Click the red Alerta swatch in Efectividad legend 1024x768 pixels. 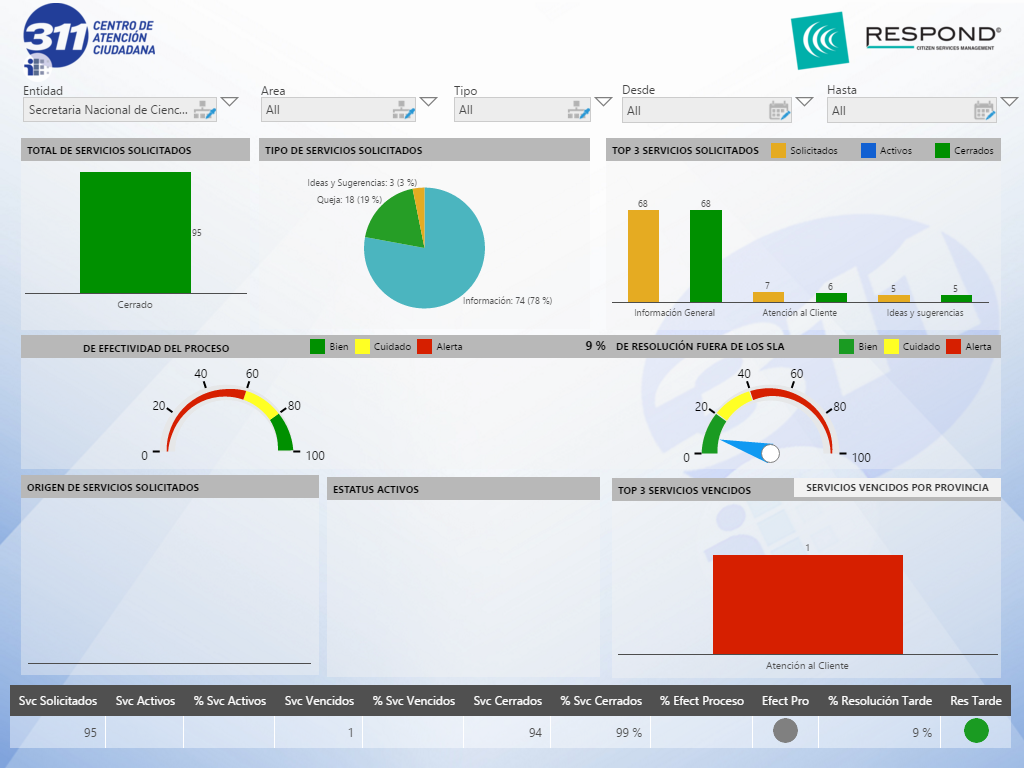coord(424,347)
